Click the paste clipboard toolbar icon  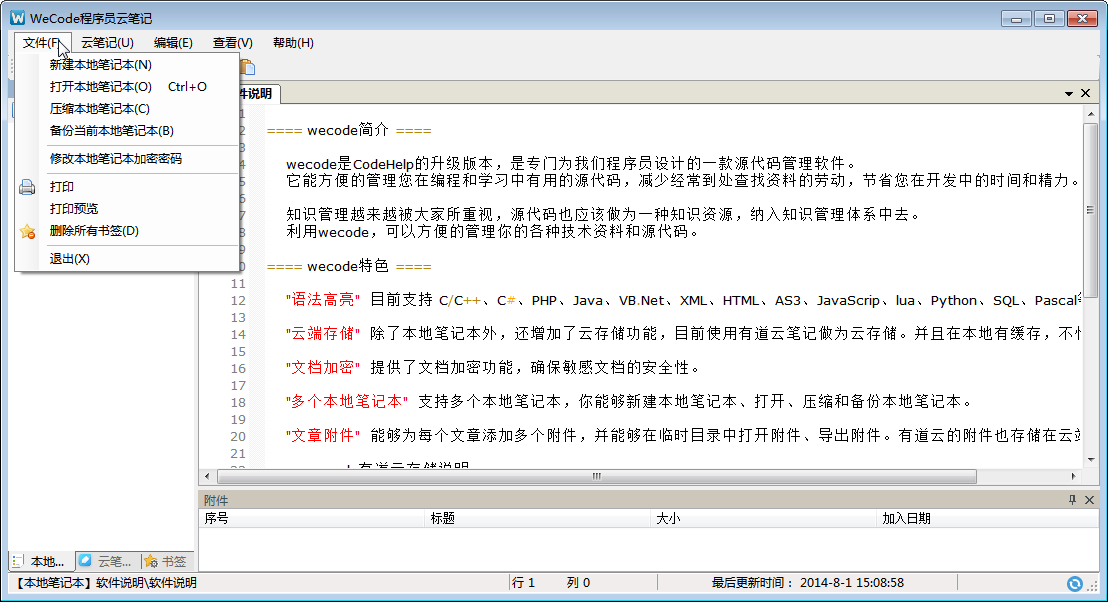pyautogui.click(x=247, y=67)
